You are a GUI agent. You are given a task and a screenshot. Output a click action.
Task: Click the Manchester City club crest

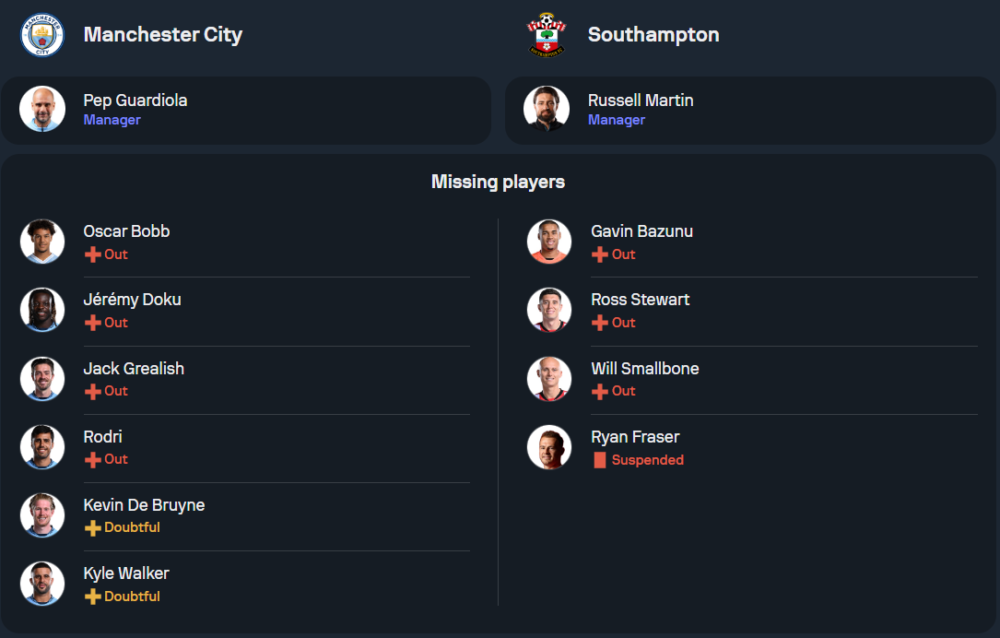coord(42,34)
